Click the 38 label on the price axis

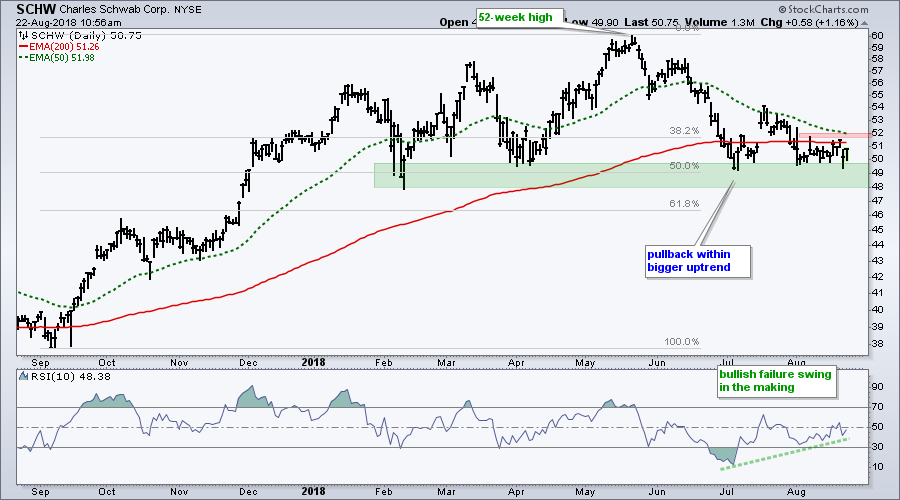877,344
